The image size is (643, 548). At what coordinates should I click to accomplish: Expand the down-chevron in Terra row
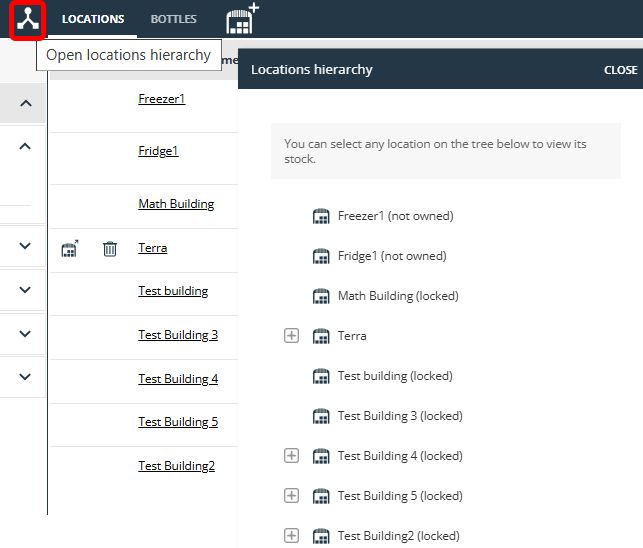[25, 246]
